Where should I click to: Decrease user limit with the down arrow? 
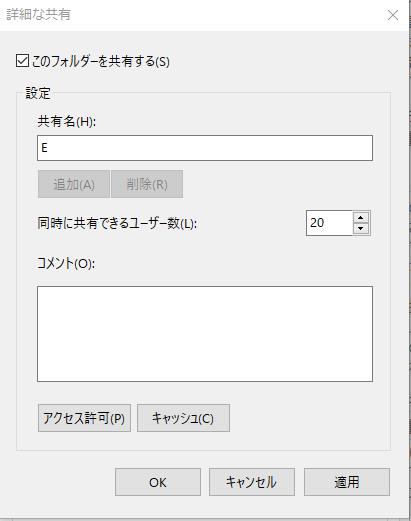click(x=360, y=229)
